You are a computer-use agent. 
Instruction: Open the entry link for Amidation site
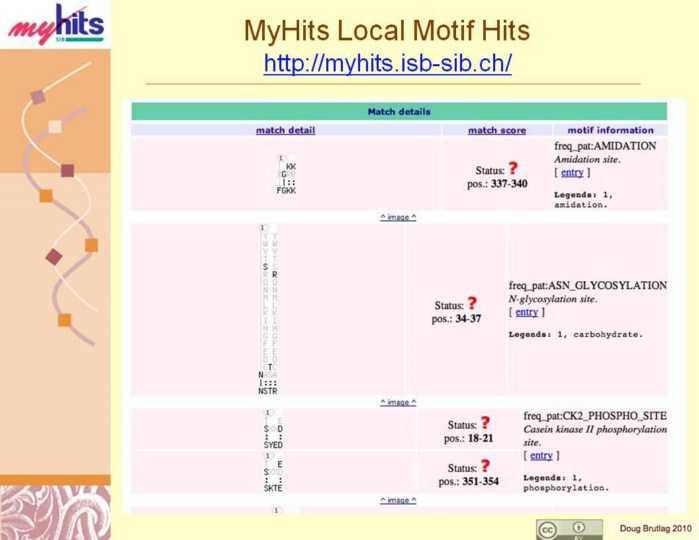point(572,173)
